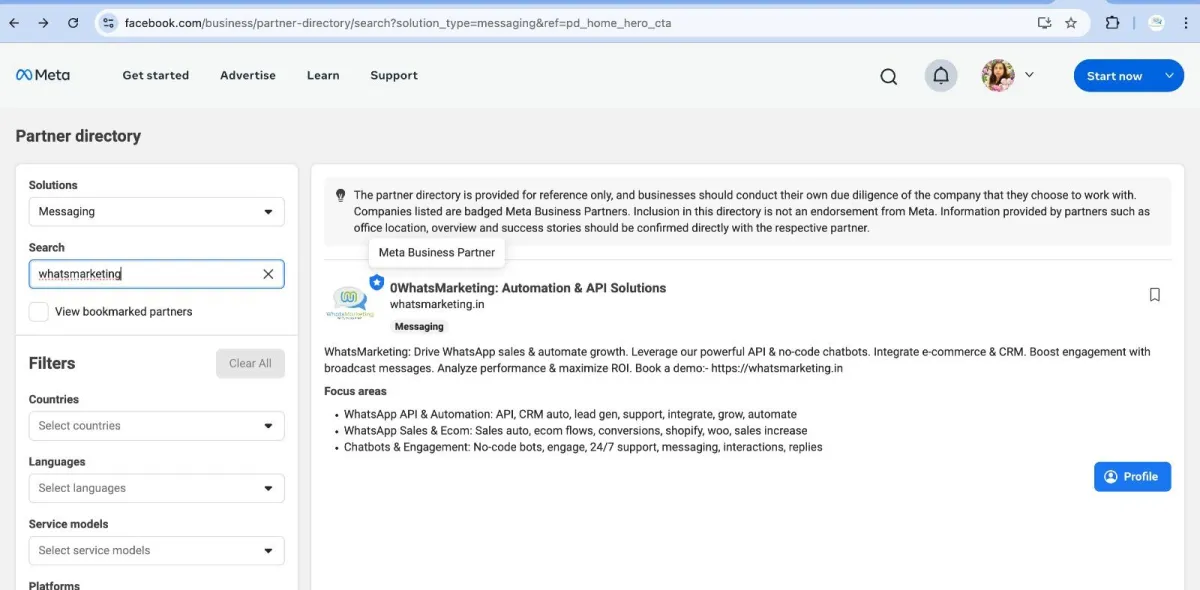Click the browser address bar URL
This screenshot has height=590, width=1200.
(x=398, y=22)
